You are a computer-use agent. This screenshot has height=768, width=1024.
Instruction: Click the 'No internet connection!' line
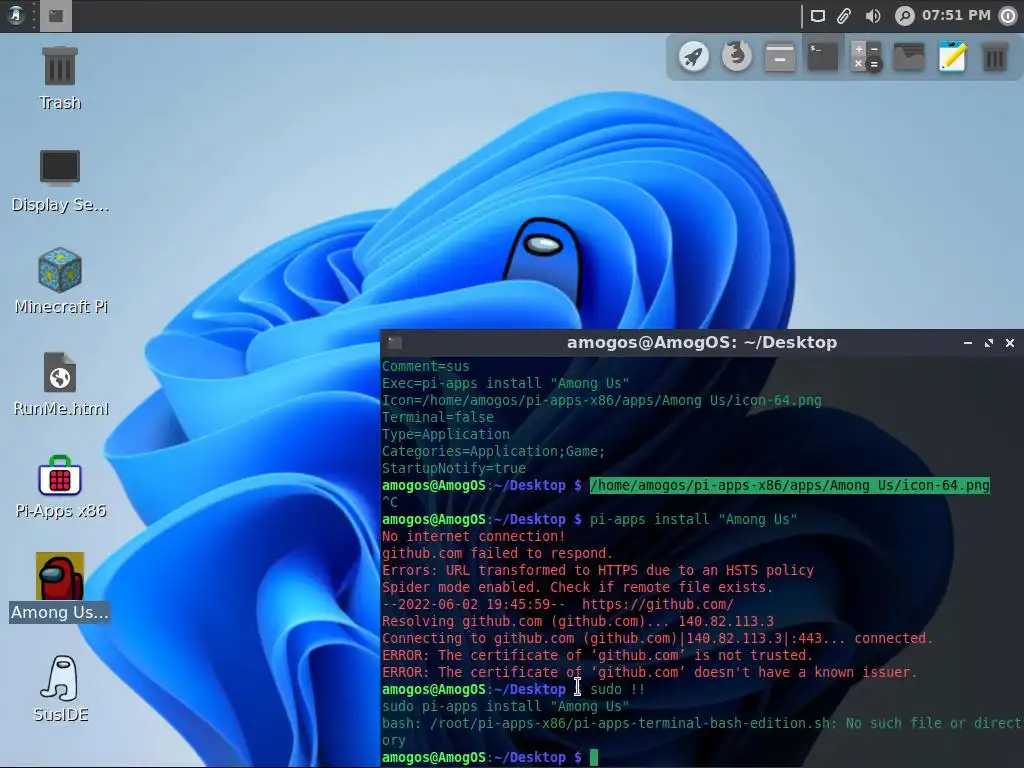[x=473, y=536]
